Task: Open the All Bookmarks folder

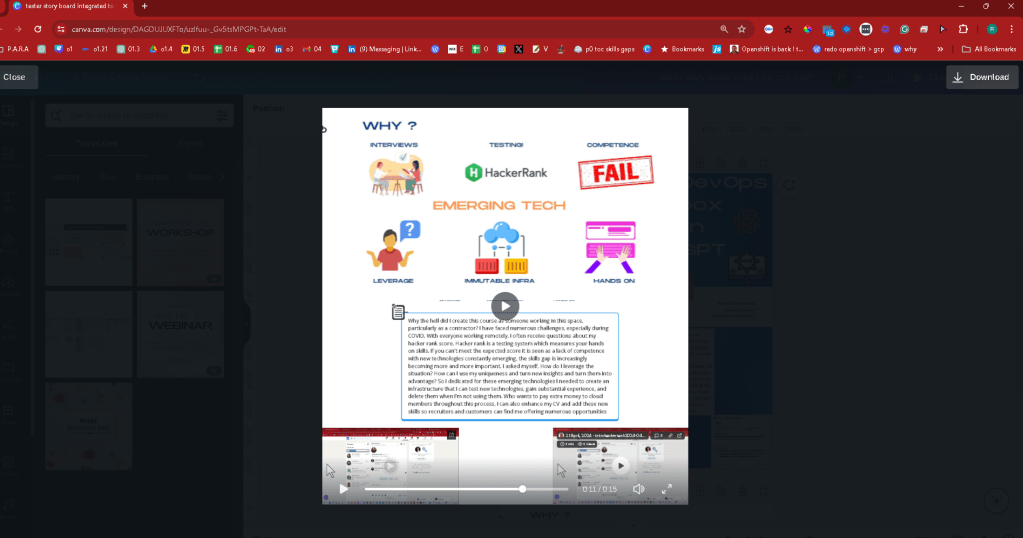Action: (x=989, y=49)
